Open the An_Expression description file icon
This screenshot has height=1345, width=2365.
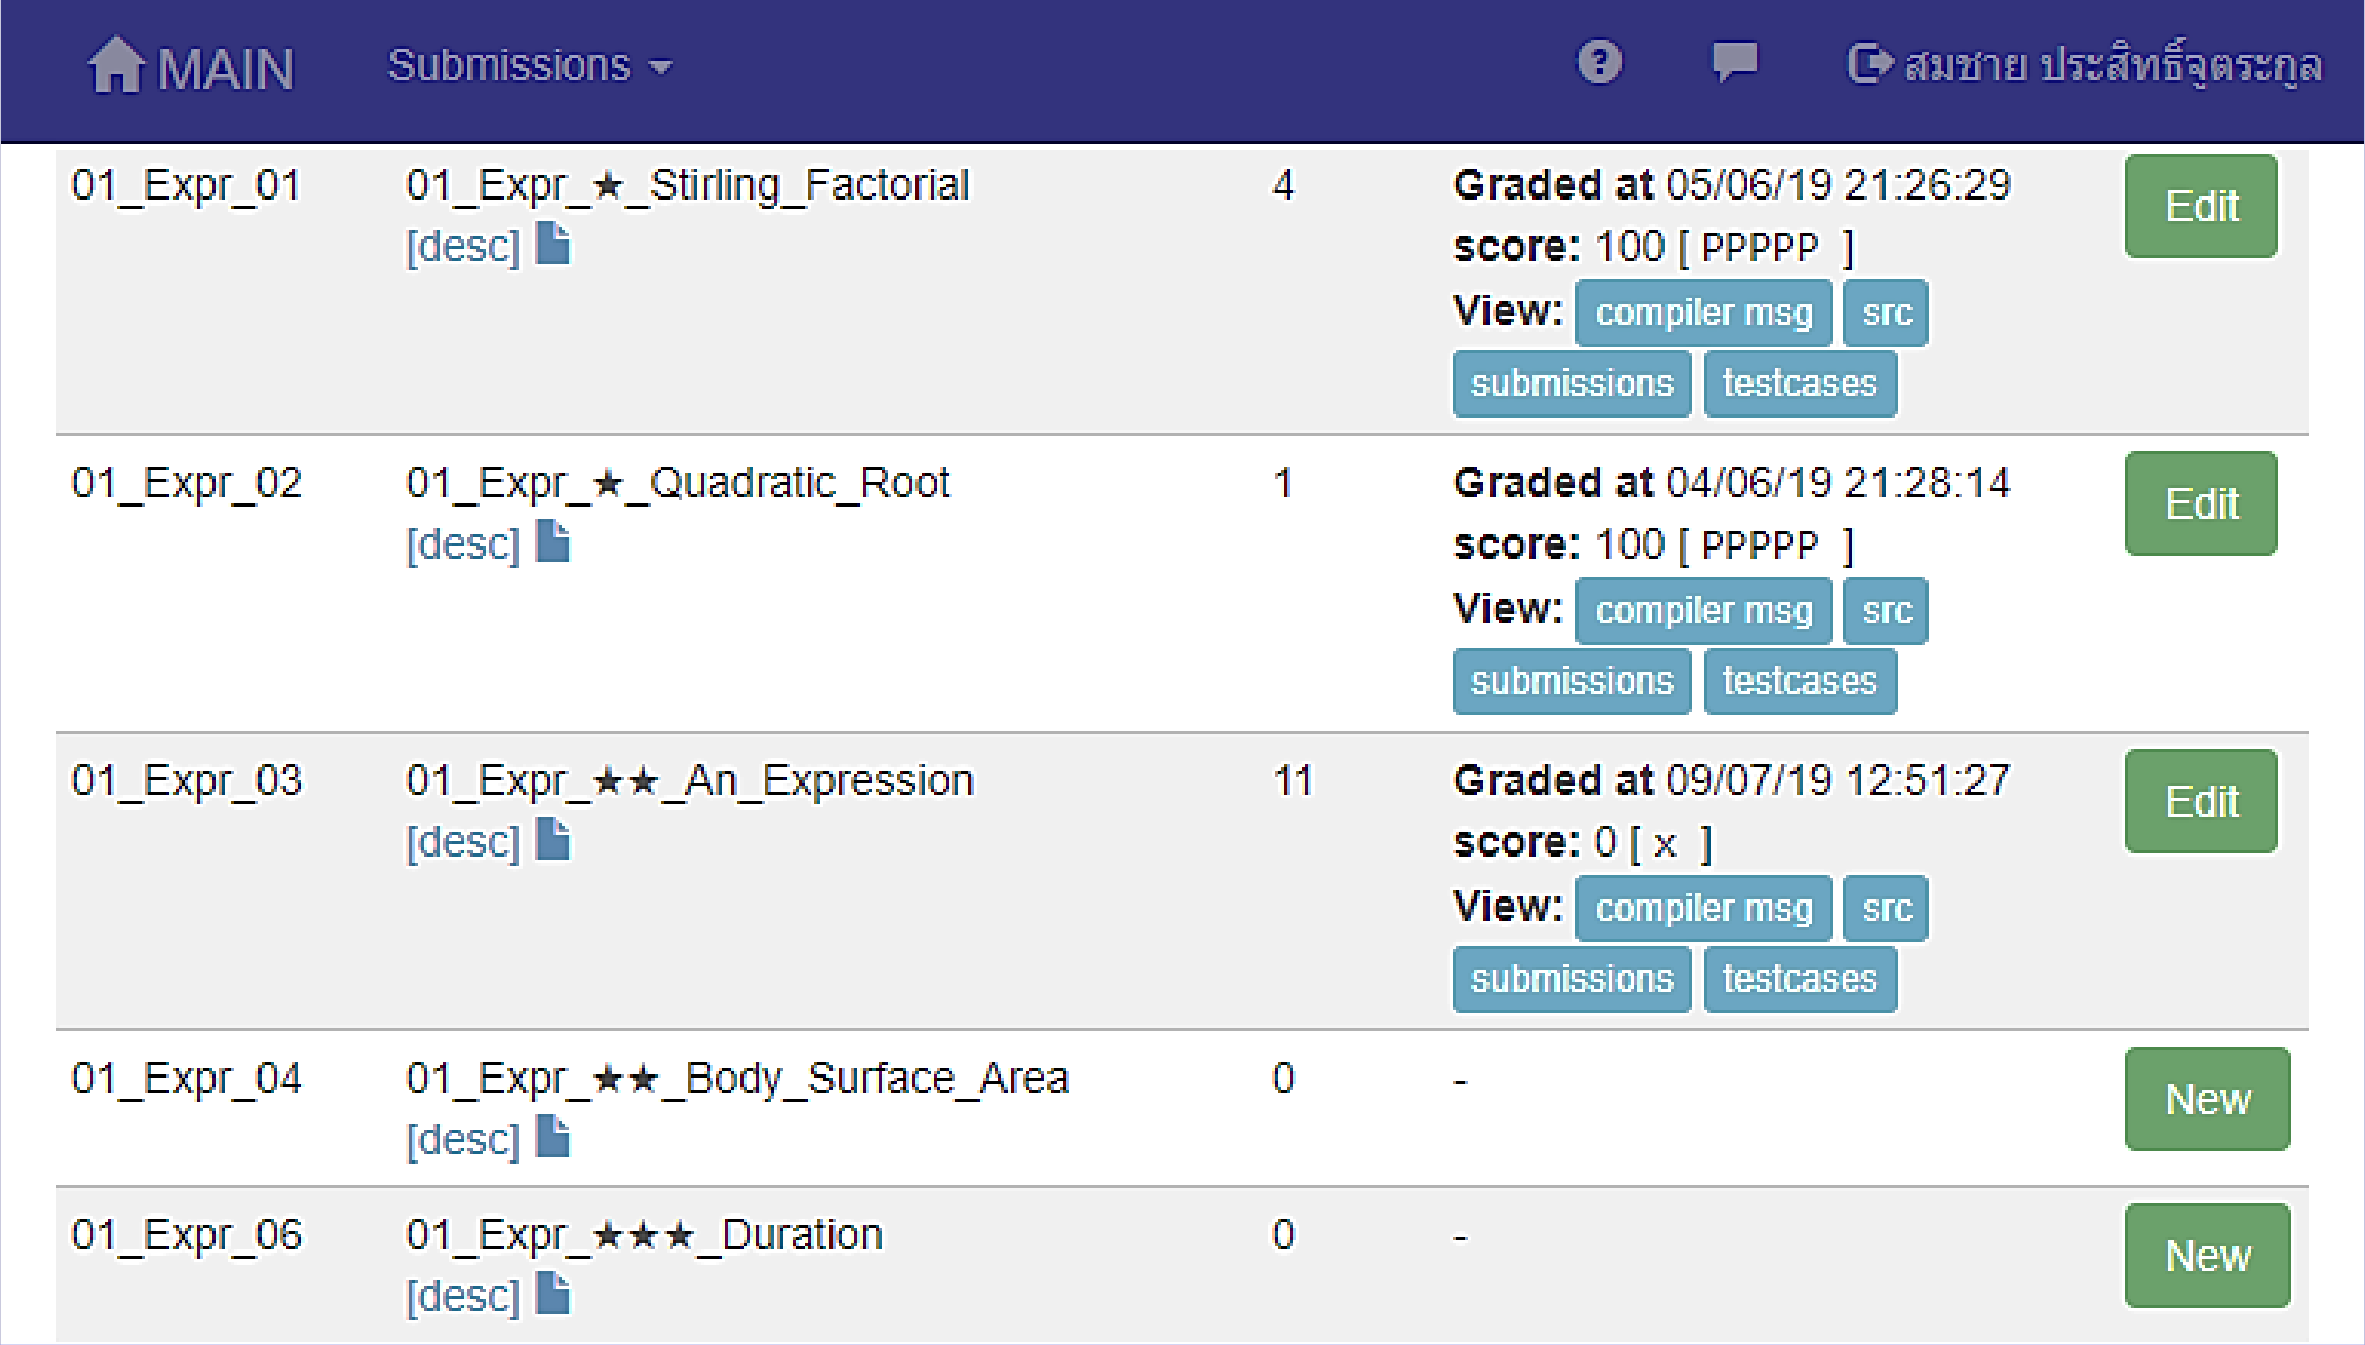[x=553, y=840]
